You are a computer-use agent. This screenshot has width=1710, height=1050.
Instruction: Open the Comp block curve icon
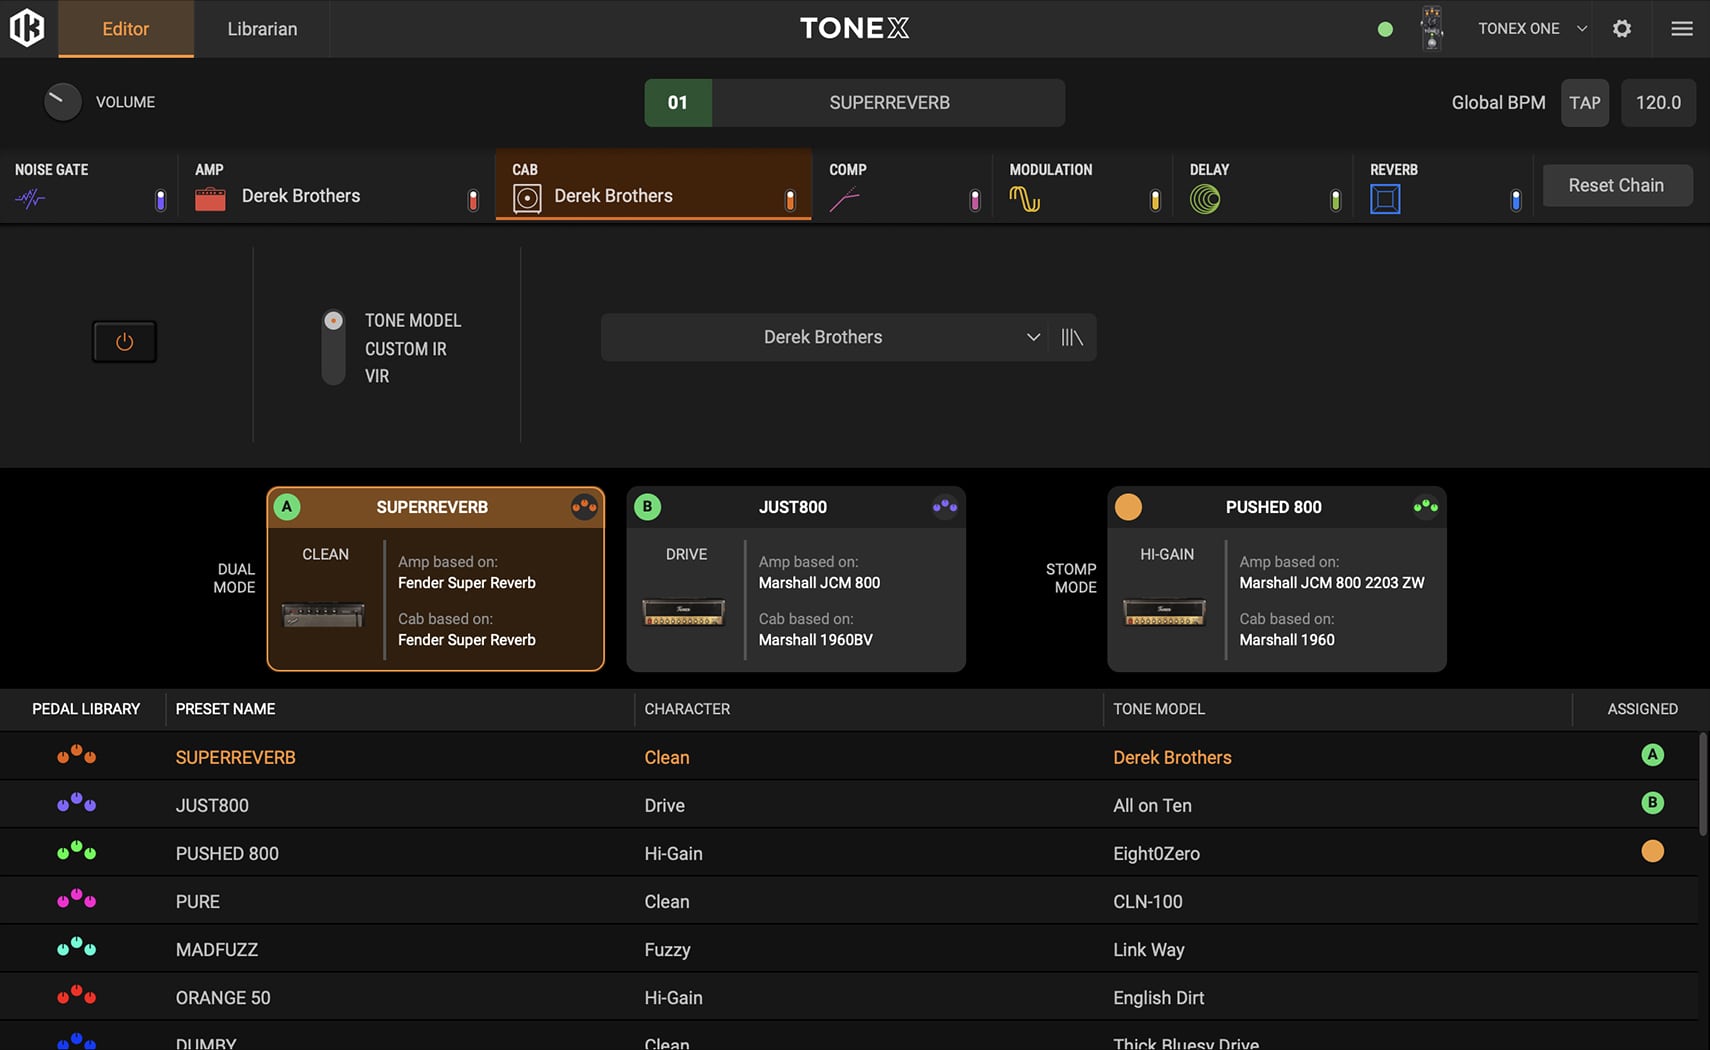(844, 200)
